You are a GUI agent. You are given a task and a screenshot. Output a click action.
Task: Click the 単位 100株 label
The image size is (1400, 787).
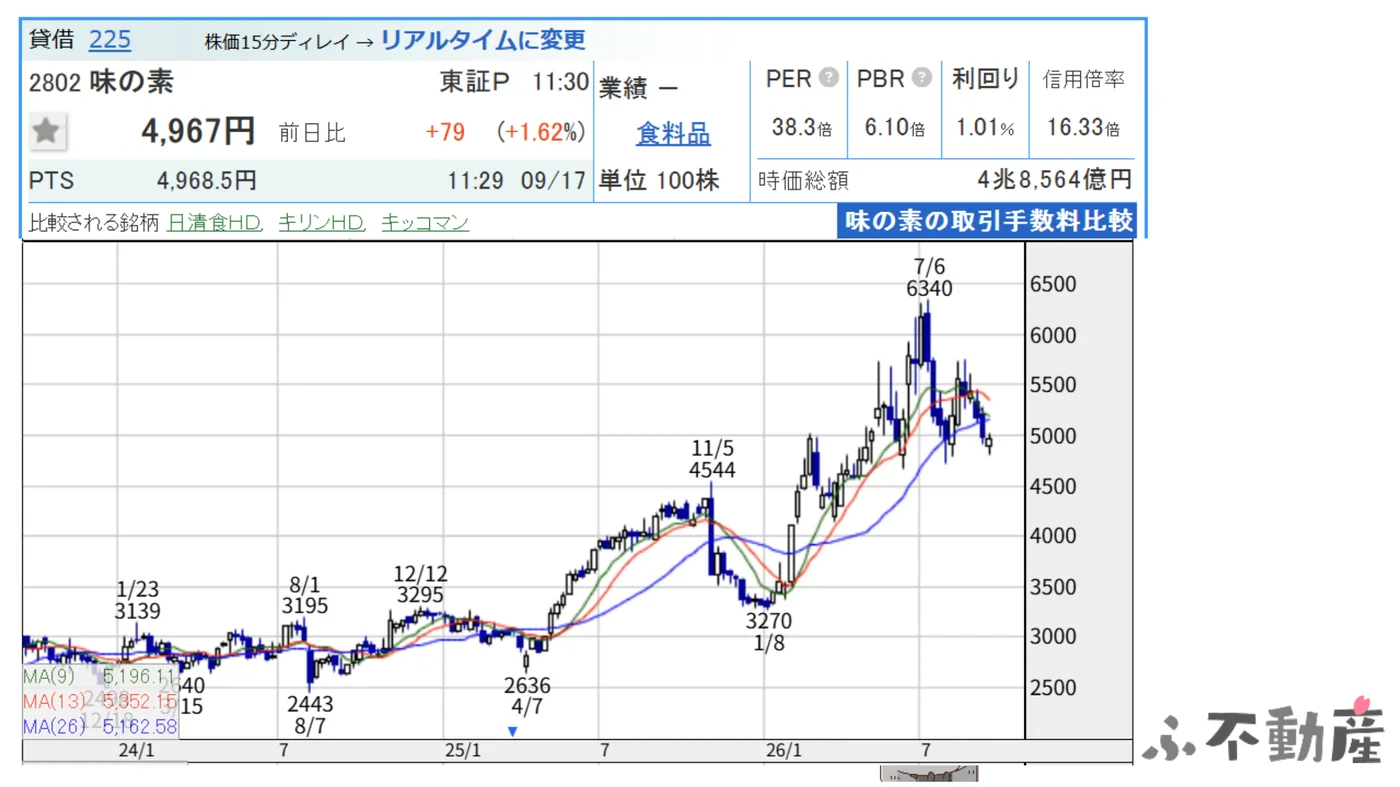659,181
